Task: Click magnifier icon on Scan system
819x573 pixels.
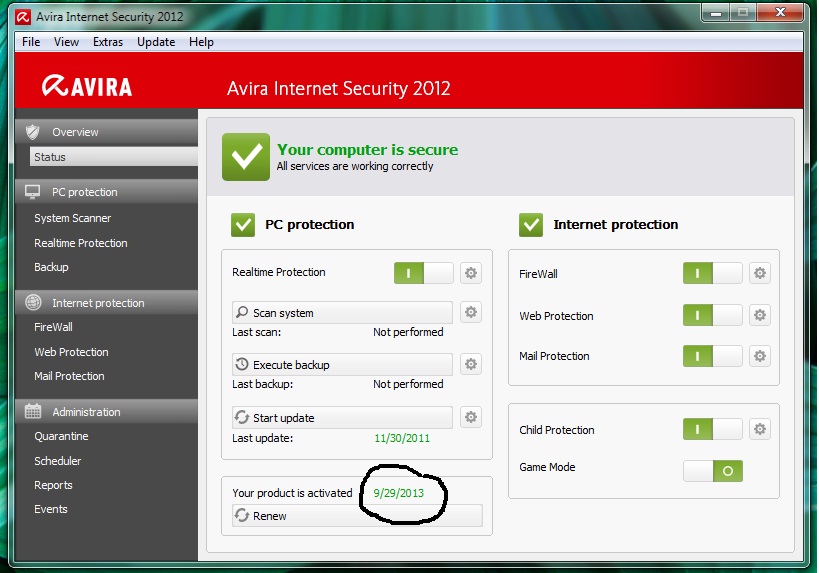Action: click(x=242, y=312)
